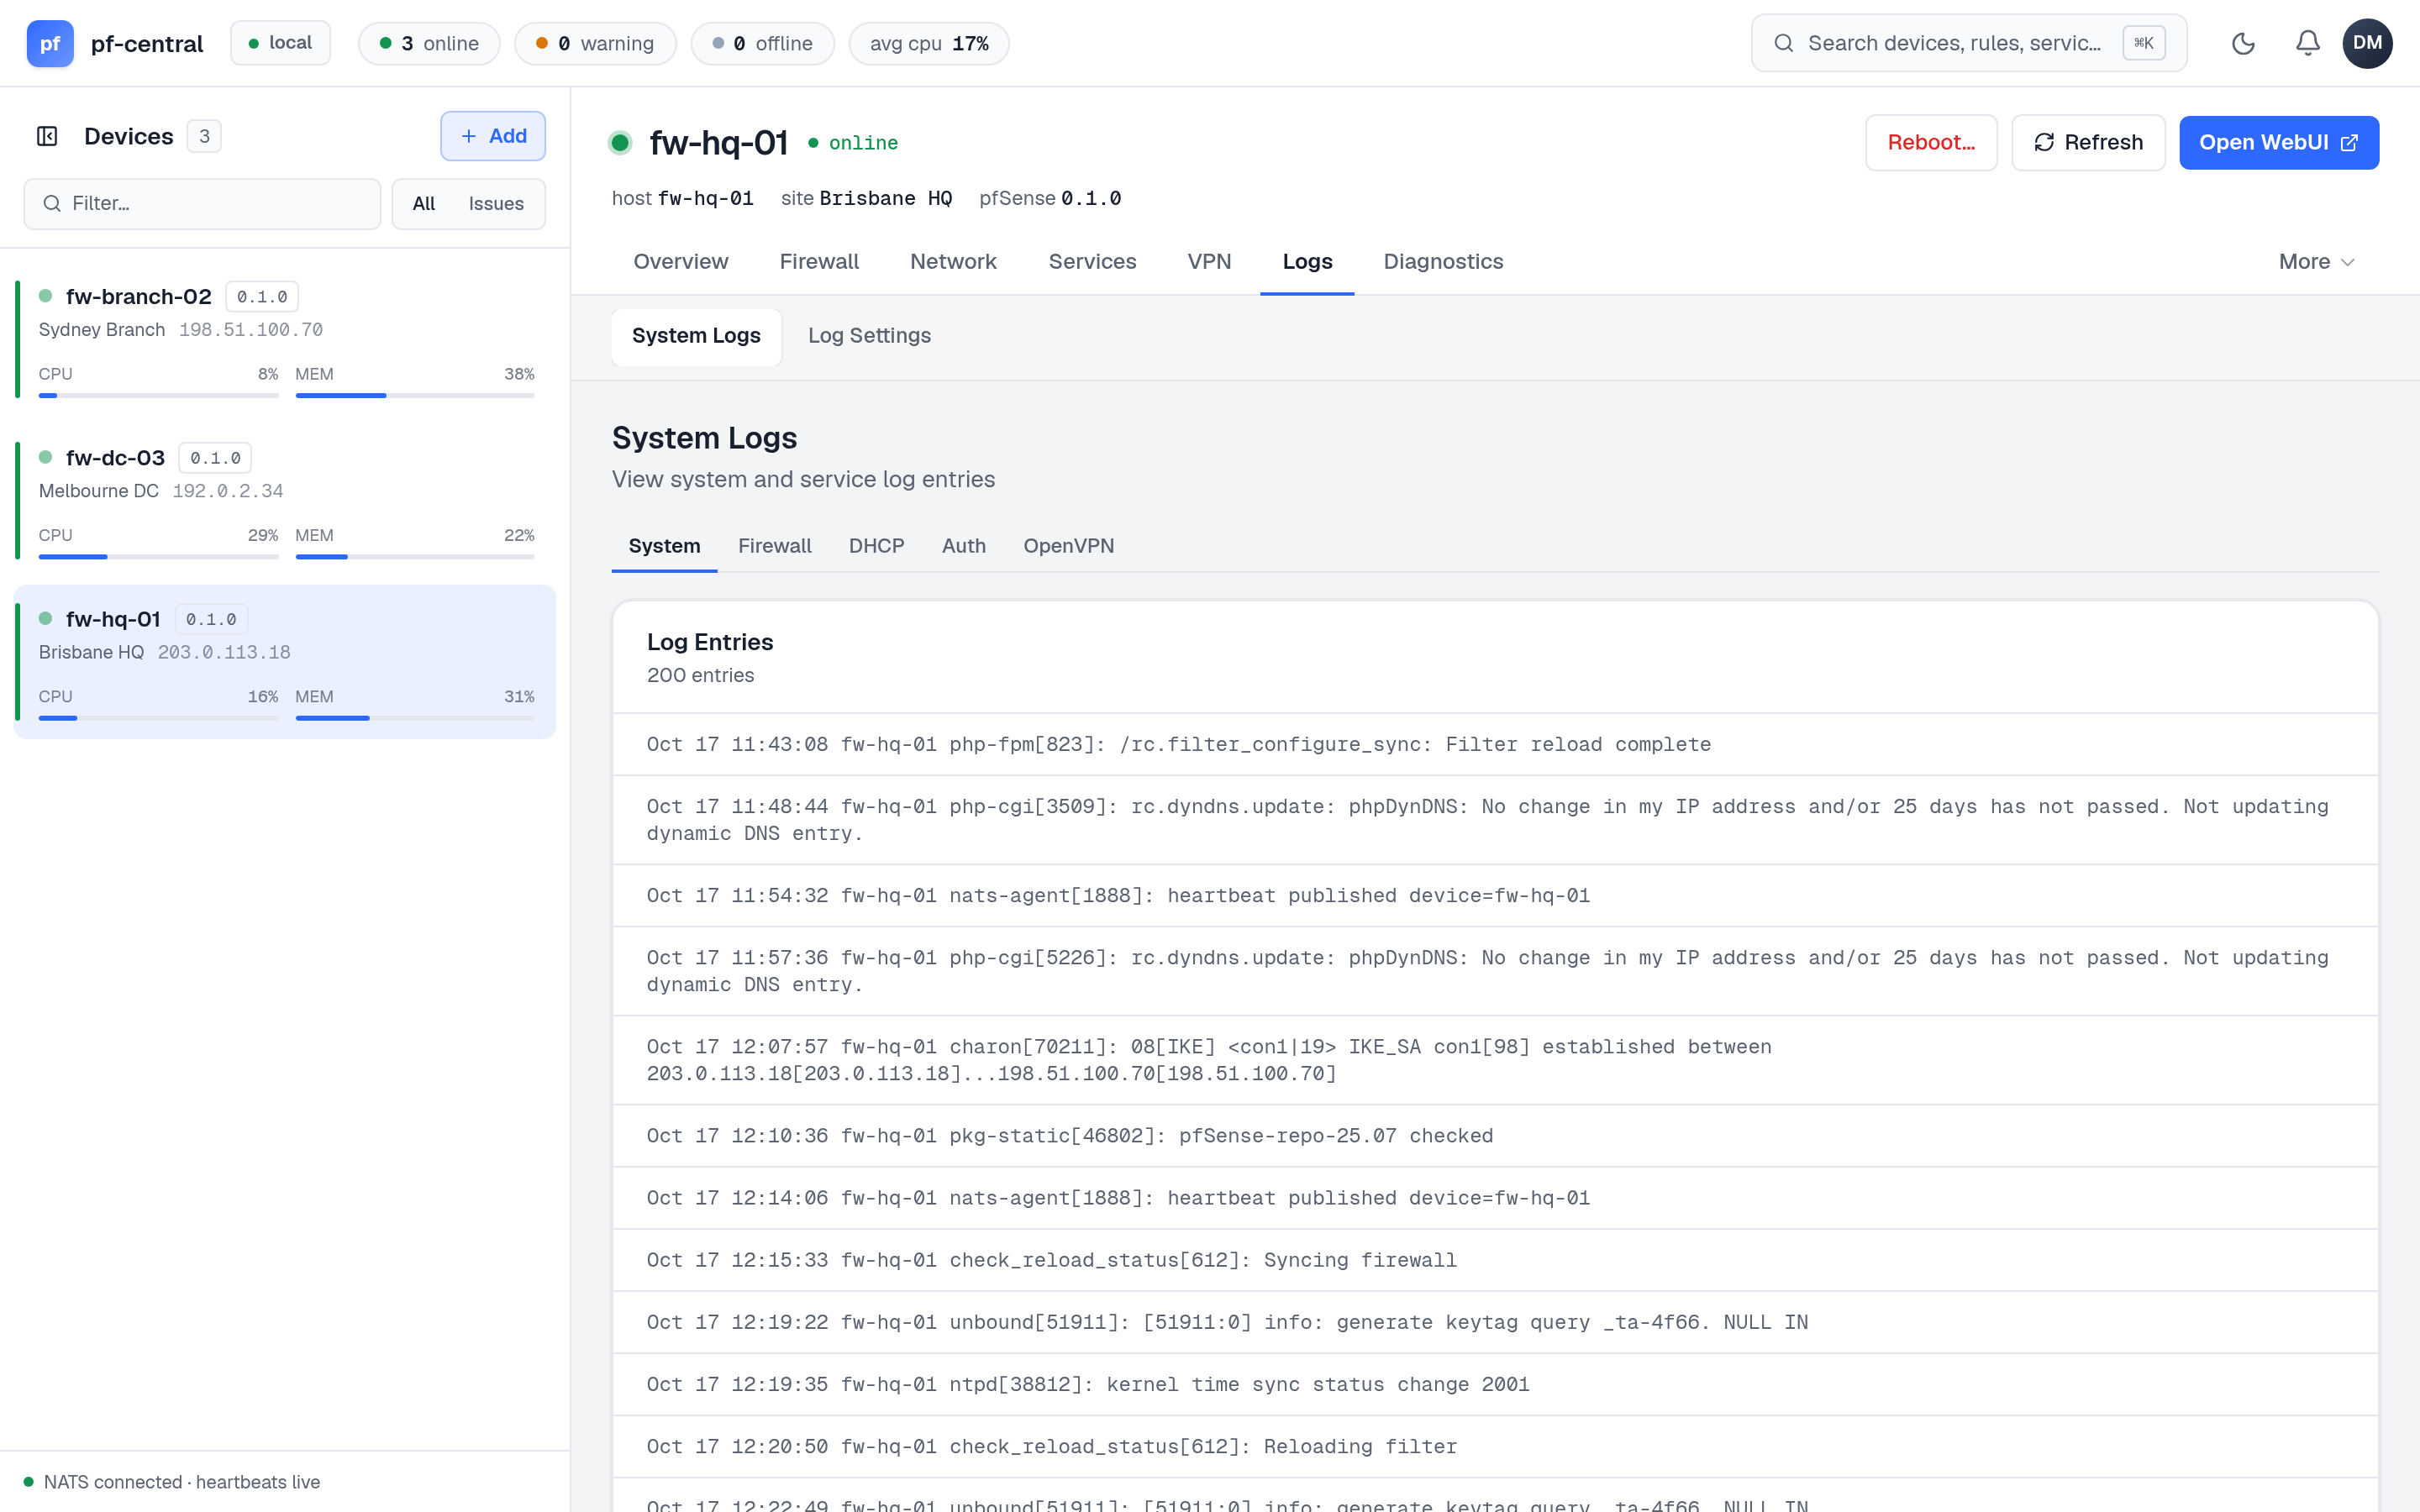2420x1512 pixels.
Task: Expand the More tabs dropdown
Action: [x=2316, y=261]
